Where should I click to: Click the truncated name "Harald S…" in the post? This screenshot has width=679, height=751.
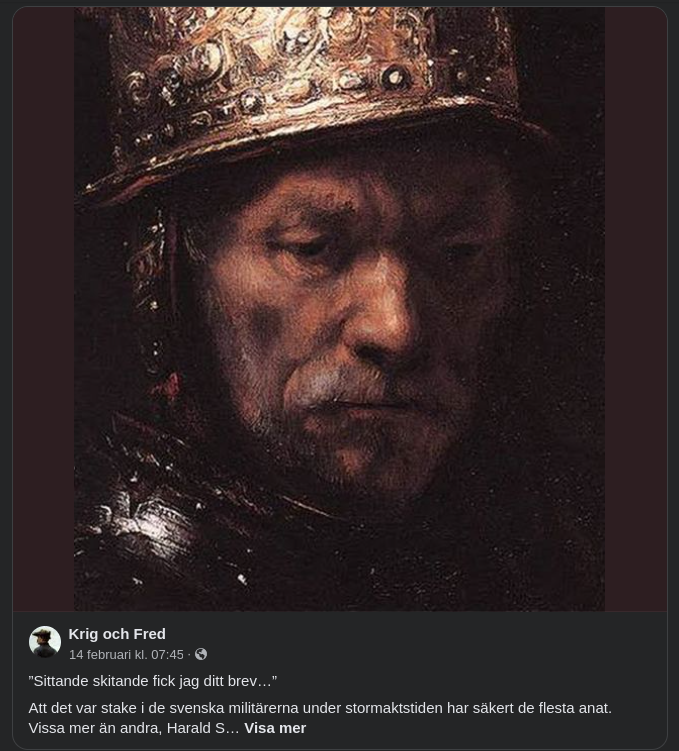203,728
